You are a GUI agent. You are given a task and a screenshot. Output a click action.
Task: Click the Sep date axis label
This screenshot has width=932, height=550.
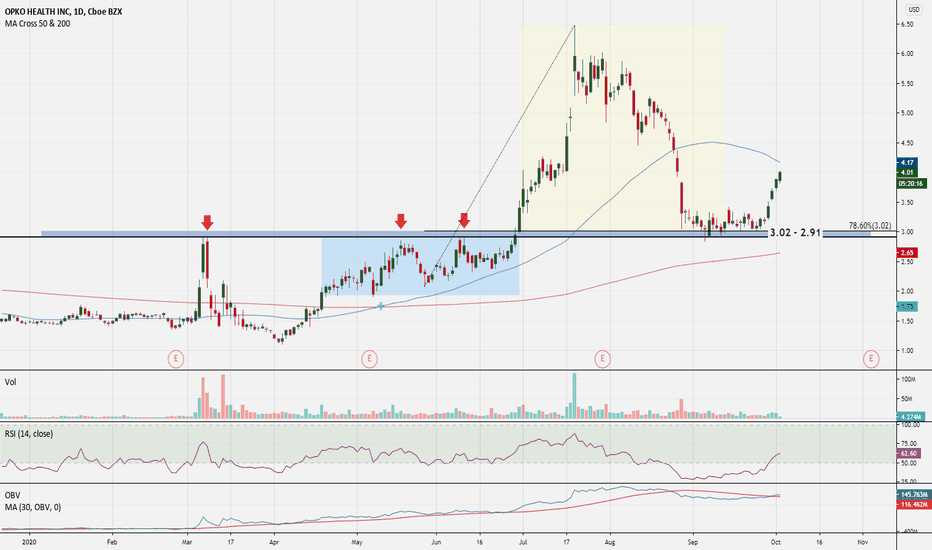[x=692, y=542]
